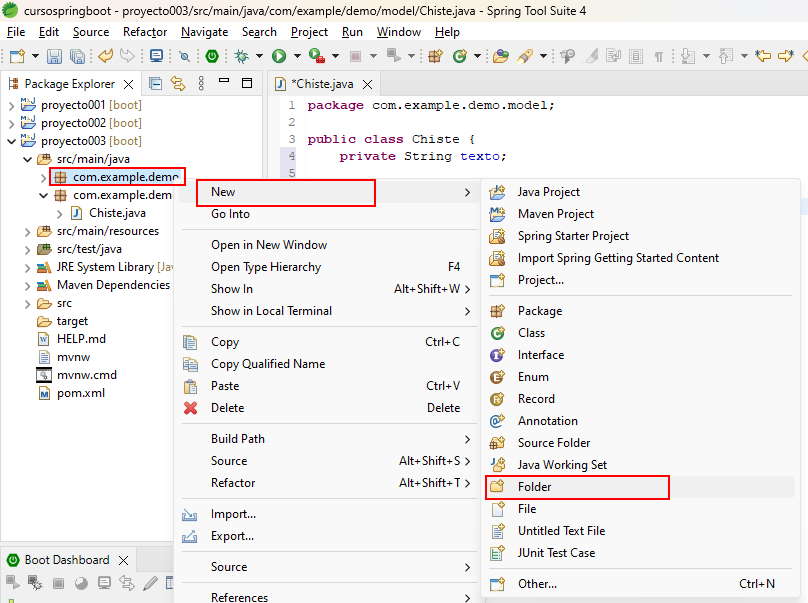
Task: Open the File menu
Action: pyautogui.click(x=16, y=32)
